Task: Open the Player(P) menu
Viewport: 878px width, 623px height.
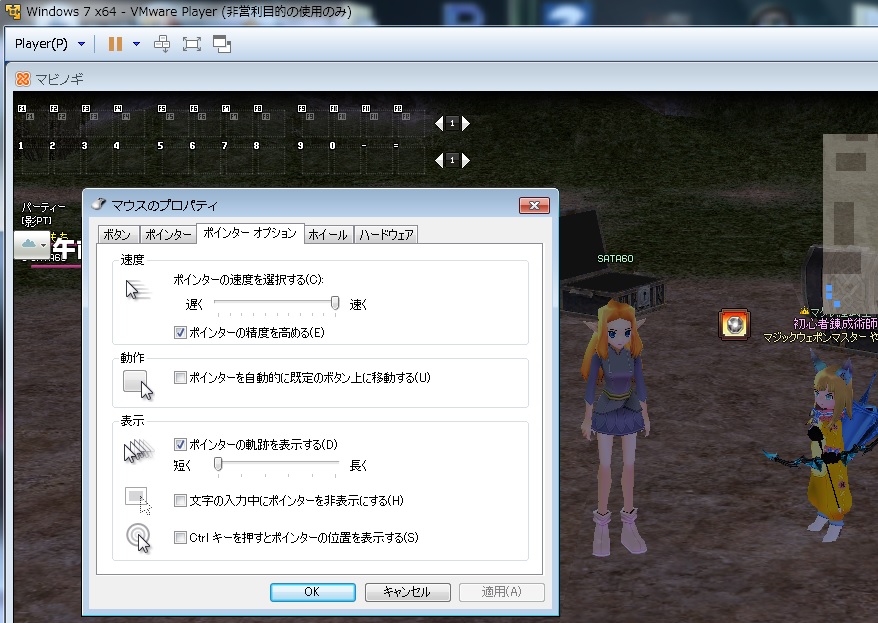Action: [50, 44]
